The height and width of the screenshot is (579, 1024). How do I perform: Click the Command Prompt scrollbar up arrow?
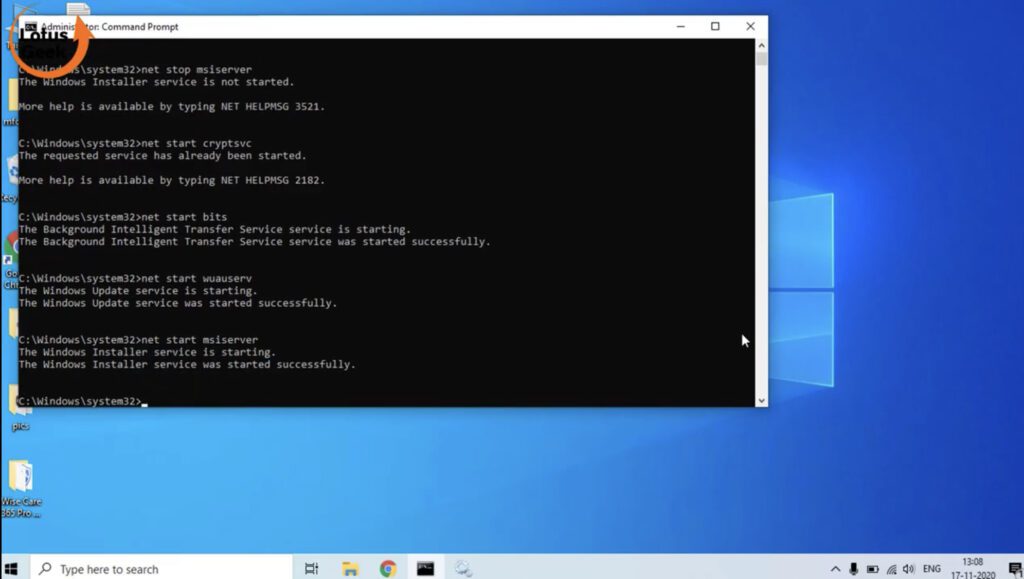pyautogui.click(x=761, y=46)
